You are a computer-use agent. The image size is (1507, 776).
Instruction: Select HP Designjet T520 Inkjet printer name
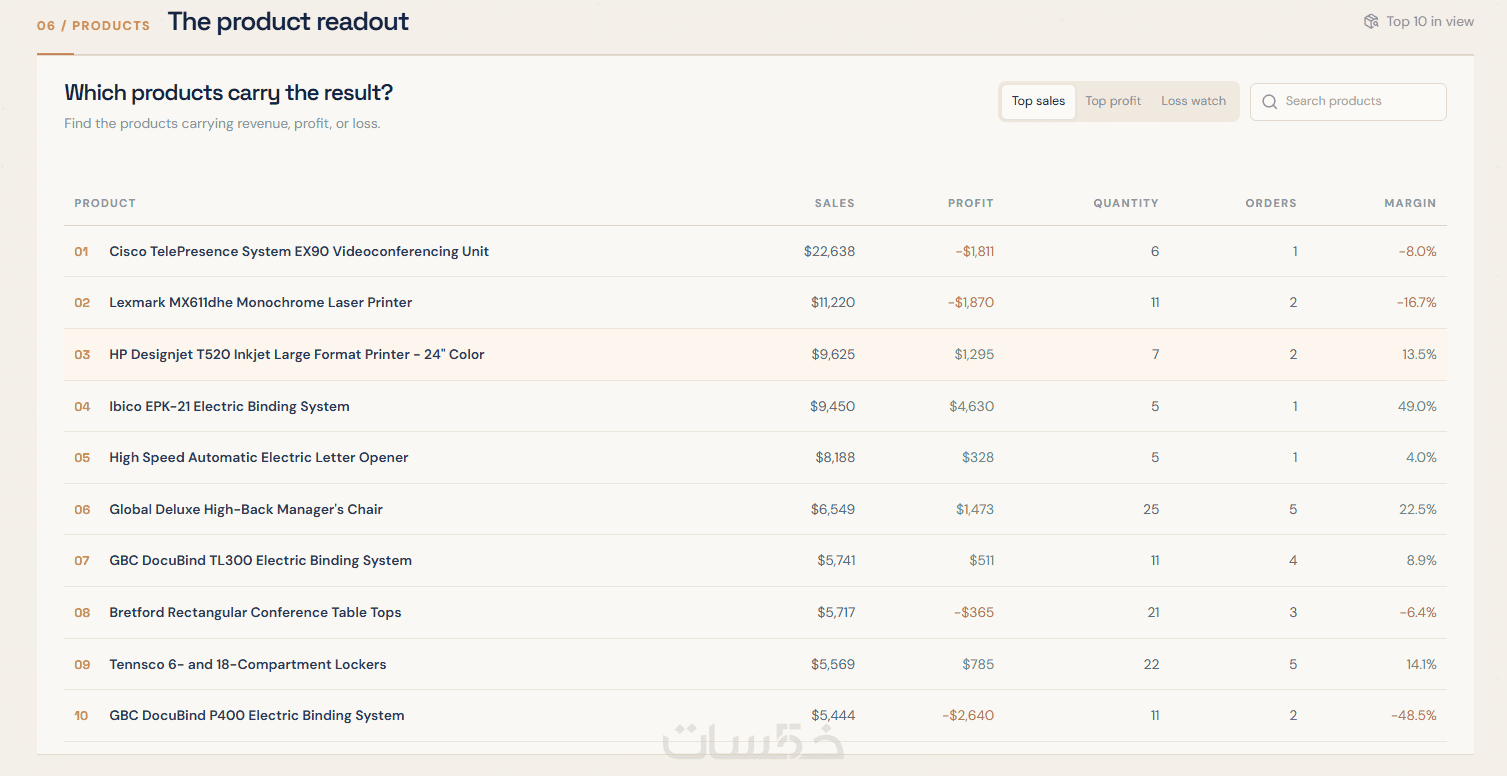pyautogui.click(x=297, y=355)
